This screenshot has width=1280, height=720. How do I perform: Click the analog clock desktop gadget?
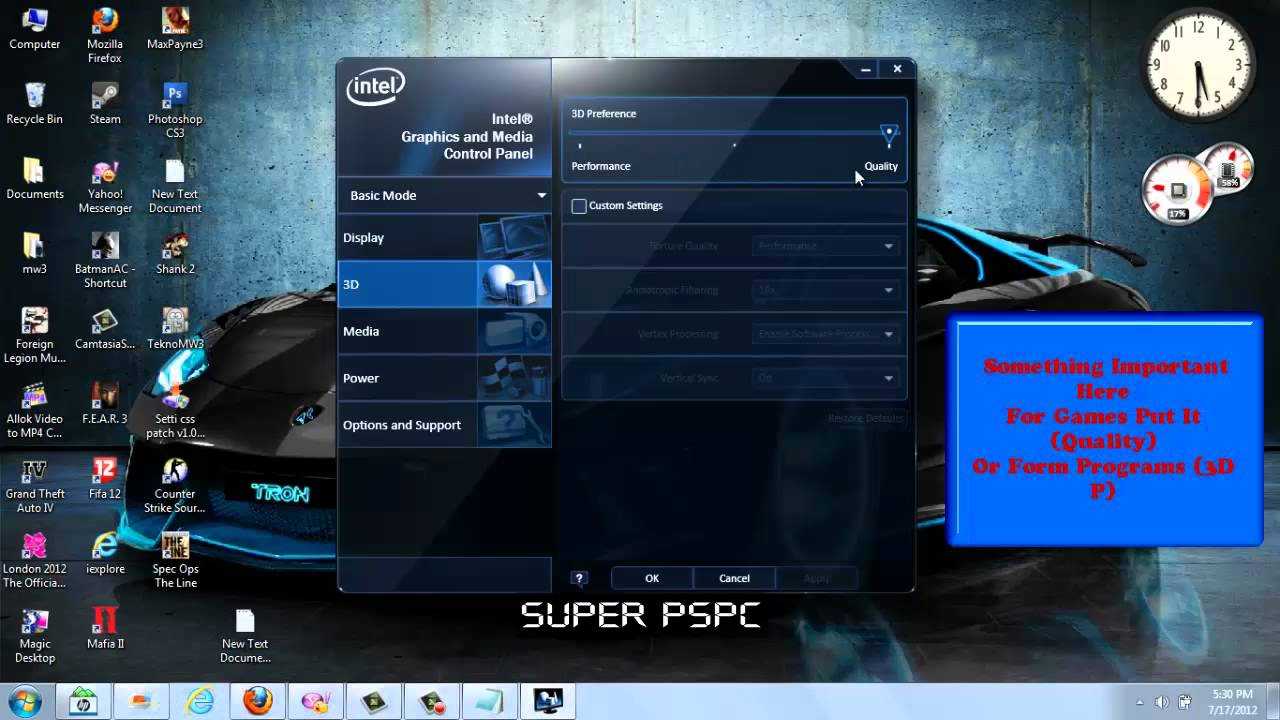[1199, 65]
